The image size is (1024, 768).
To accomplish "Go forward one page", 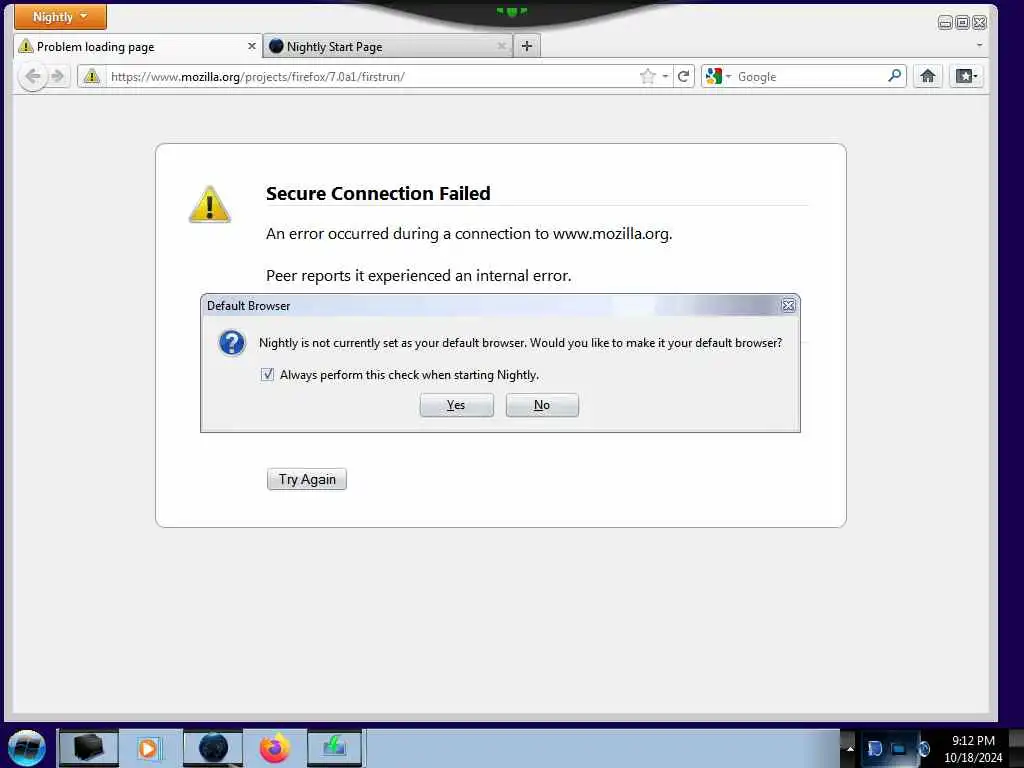I will (58, 76).
